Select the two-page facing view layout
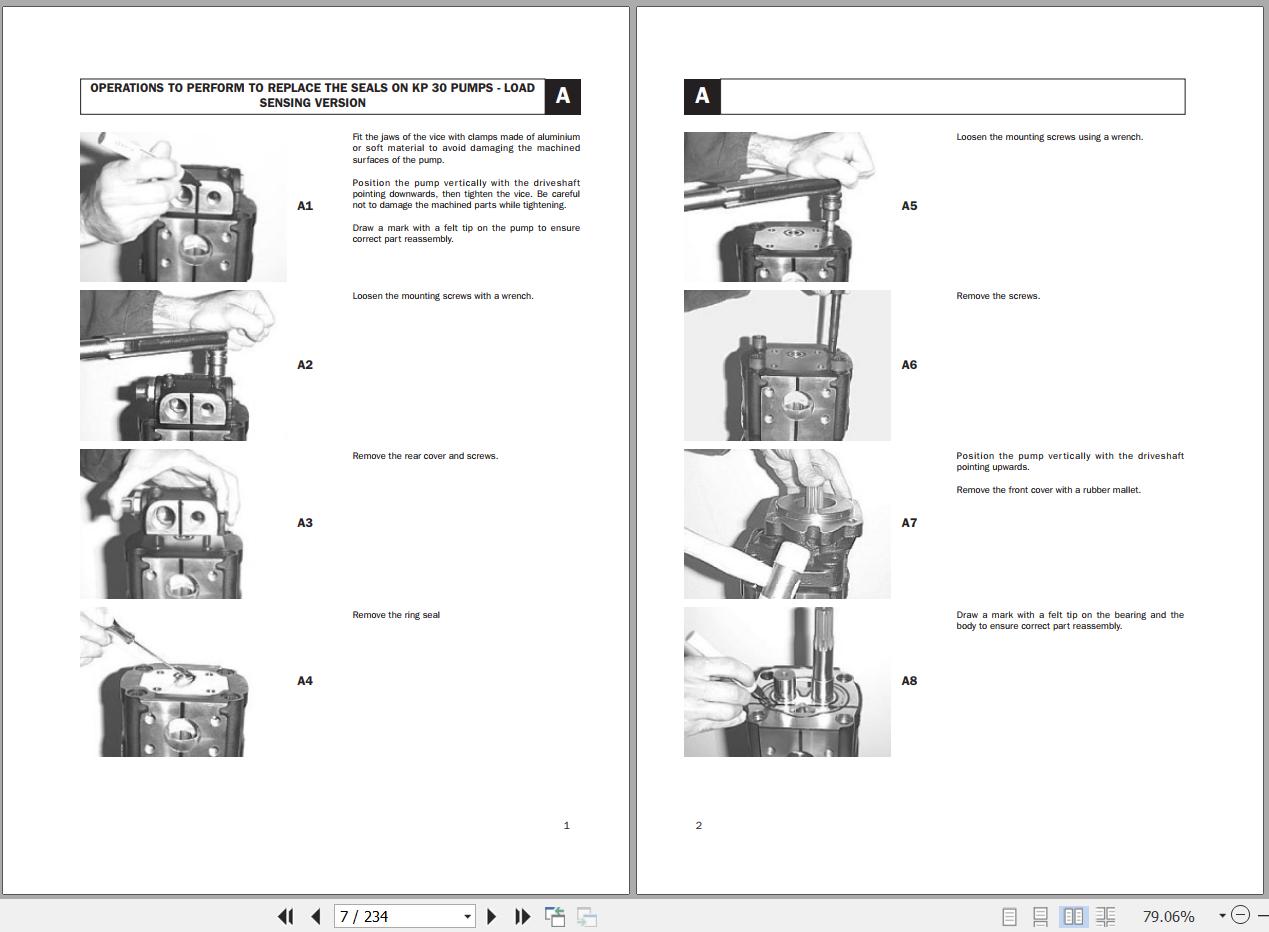This screenshot has height=932, width=1269. [1074, 916]
